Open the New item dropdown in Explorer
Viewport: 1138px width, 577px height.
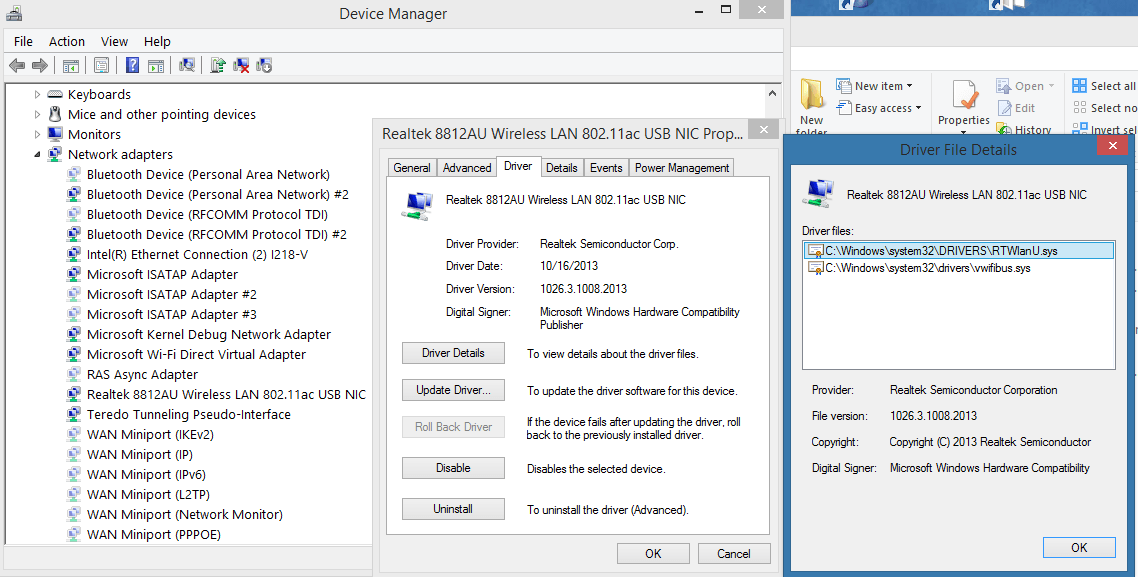click(874, 86)
